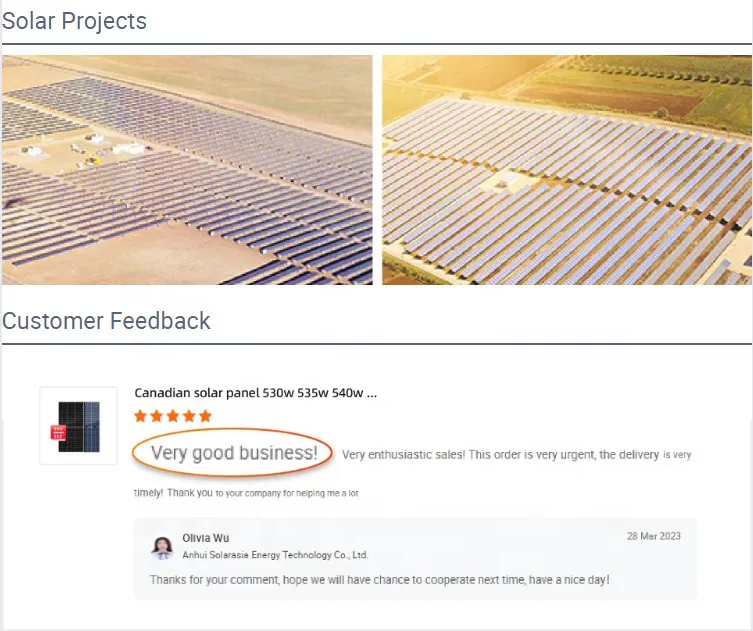The width and height of the screenshot is (753, 631).
Task: Select the Solar Projects section heading
Action: [x=75, y=21]
